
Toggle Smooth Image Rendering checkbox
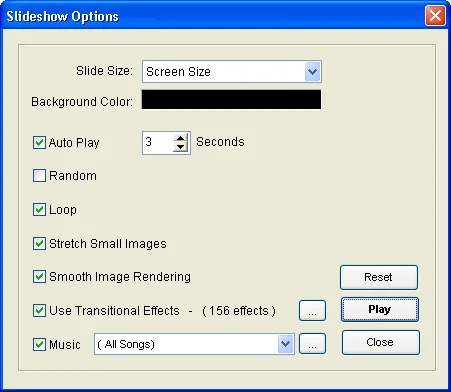[x=39, y=277]
